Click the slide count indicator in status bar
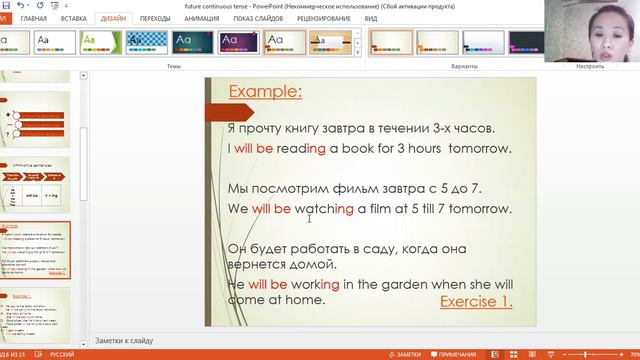 point(13,354)
